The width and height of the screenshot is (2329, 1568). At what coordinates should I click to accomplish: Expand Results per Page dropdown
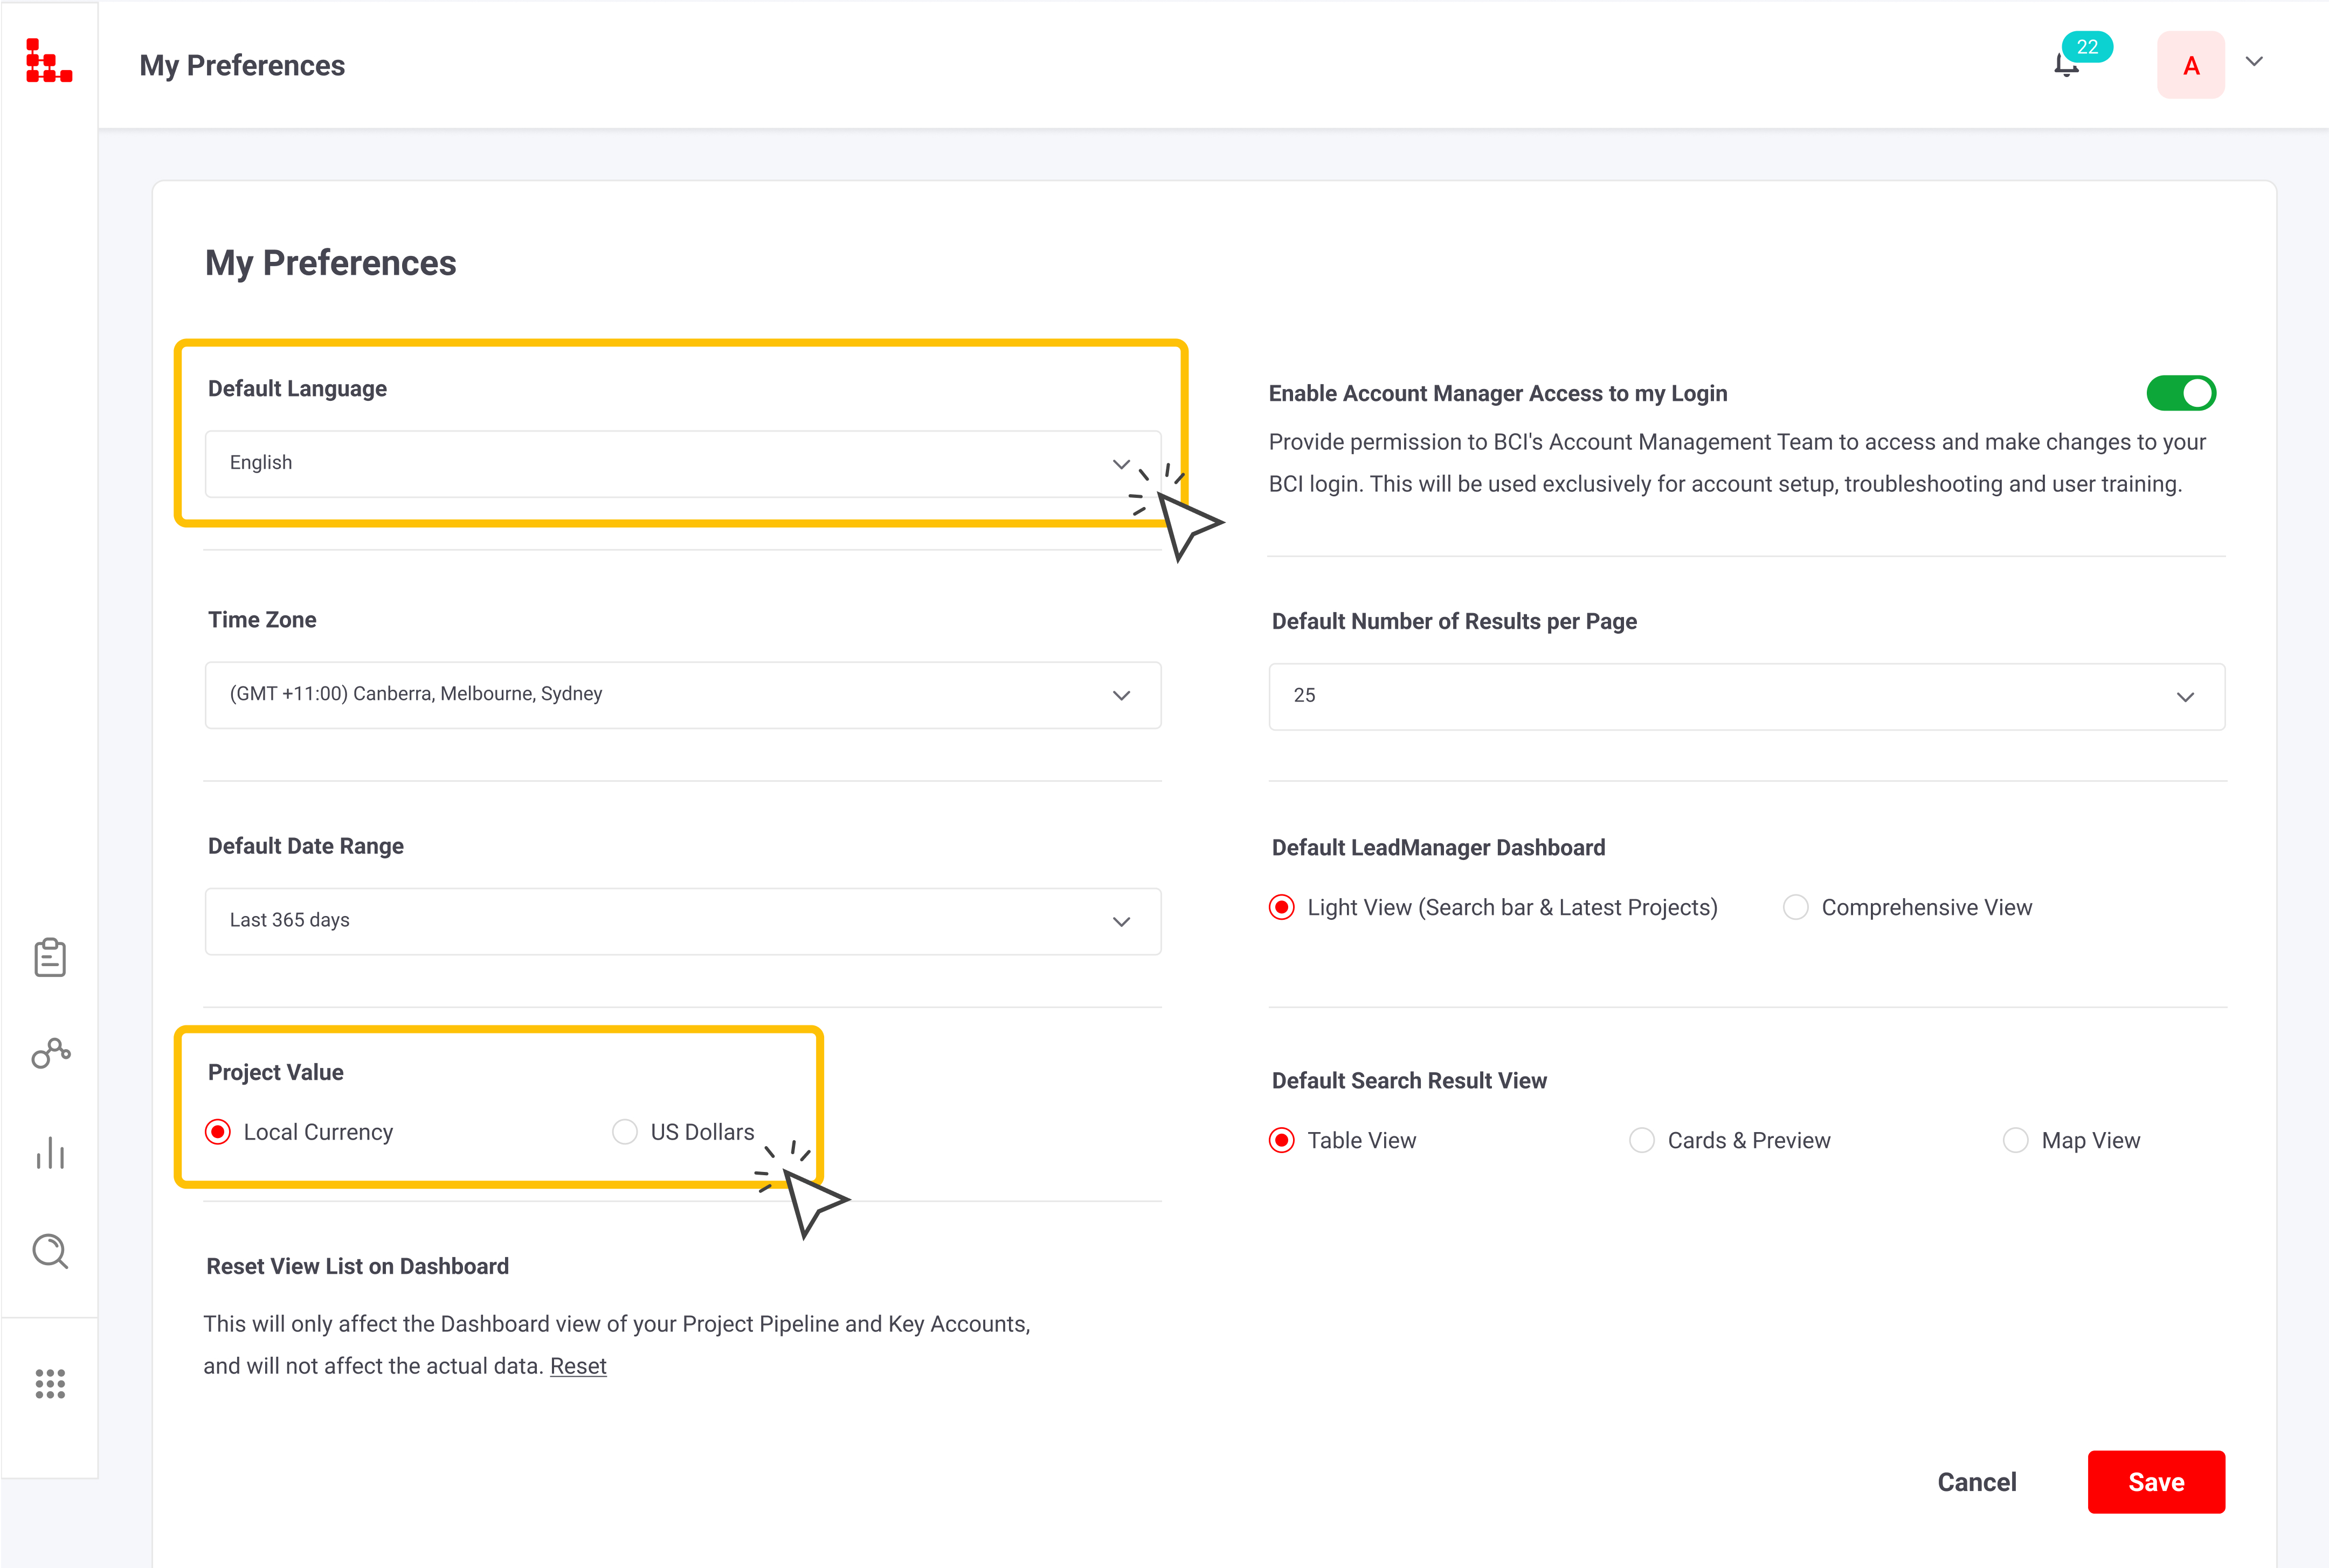coord(1746,697)
